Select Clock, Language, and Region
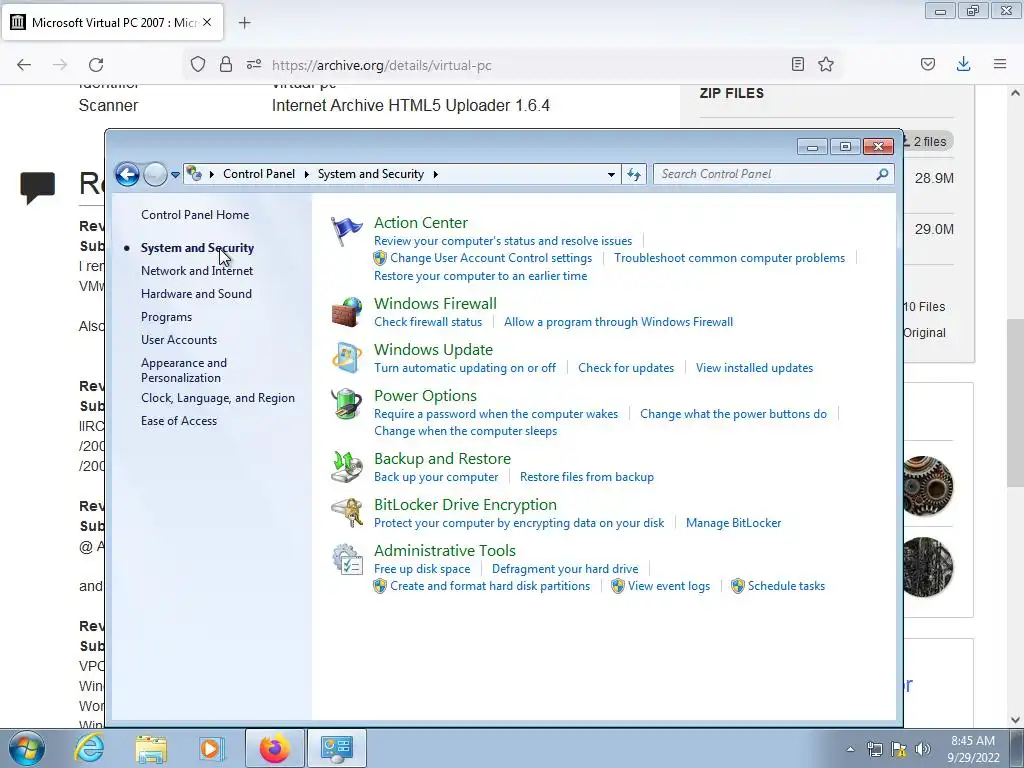 point(217,398)
